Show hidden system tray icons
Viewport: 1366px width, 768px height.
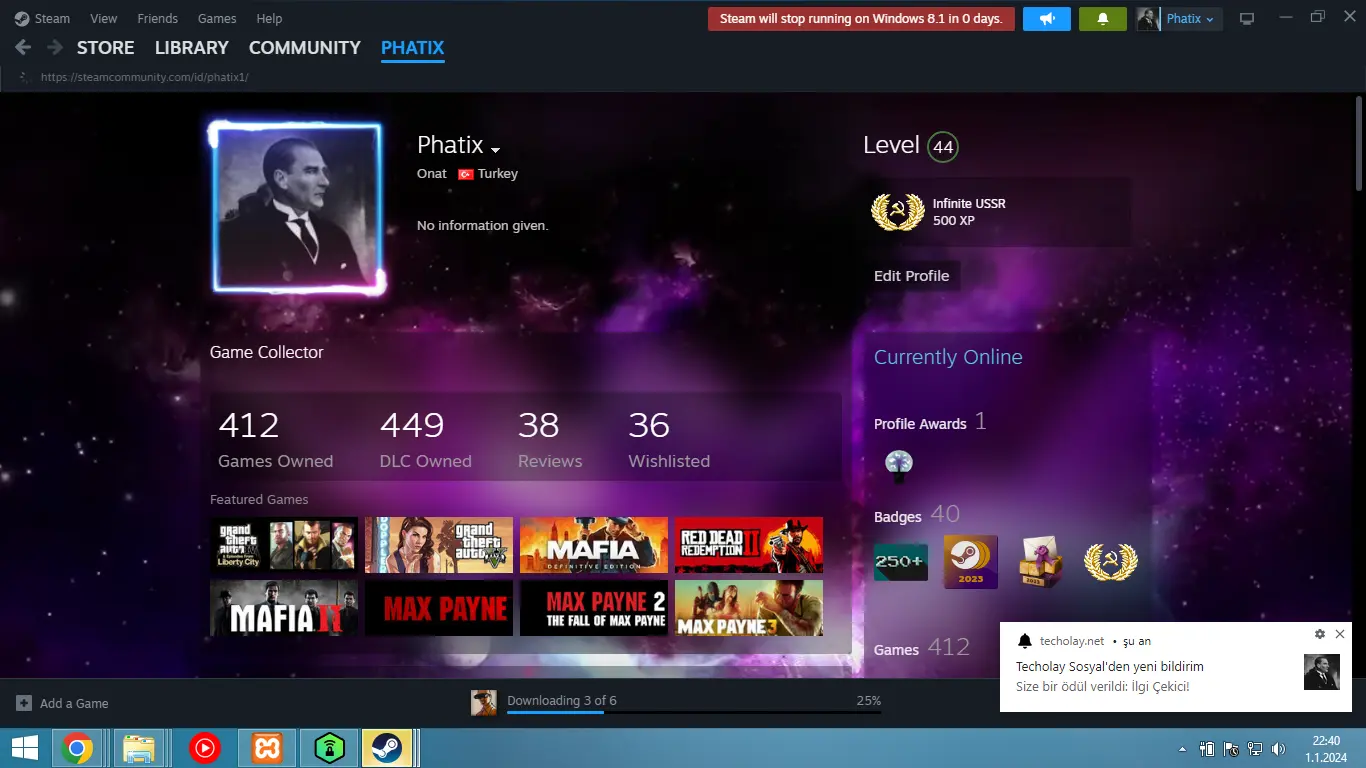pyautogui.click(x=1183, y=748)
